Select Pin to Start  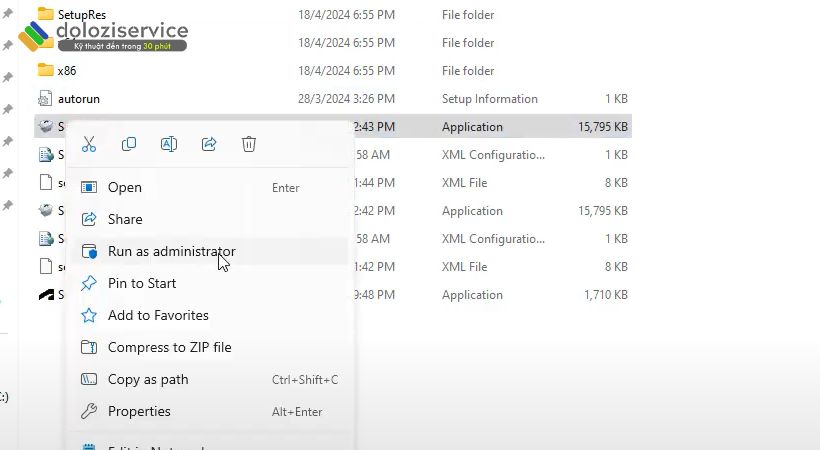pos(209,283)
